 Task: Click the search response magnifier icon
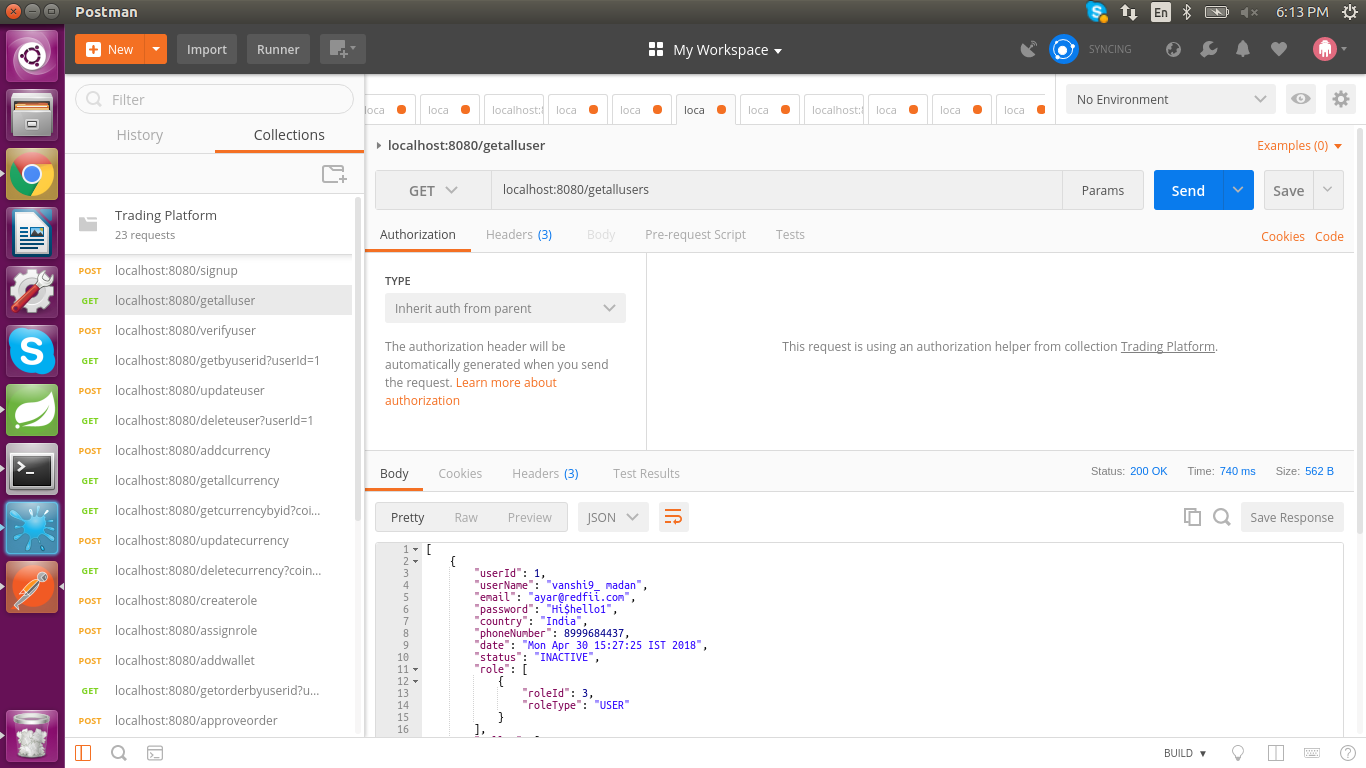(1221, 517)
